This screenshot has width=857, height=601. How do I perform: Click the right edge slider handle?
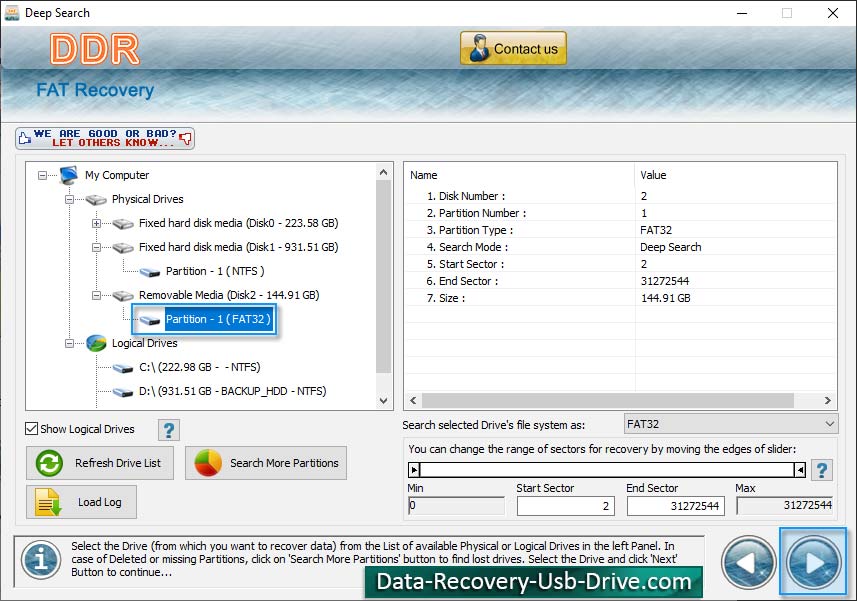800,470
